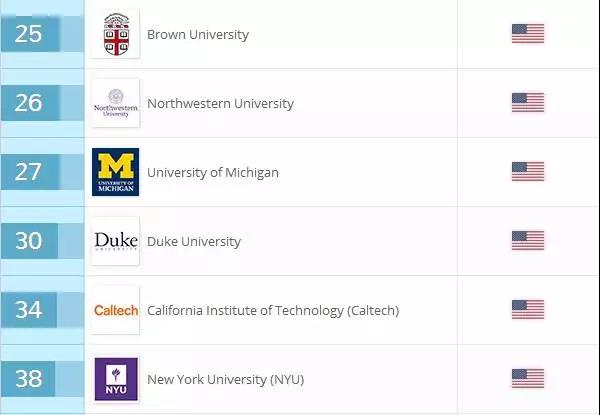Click the US flag next to Caltech
The image size is (600, 415).
coord(528,309)
